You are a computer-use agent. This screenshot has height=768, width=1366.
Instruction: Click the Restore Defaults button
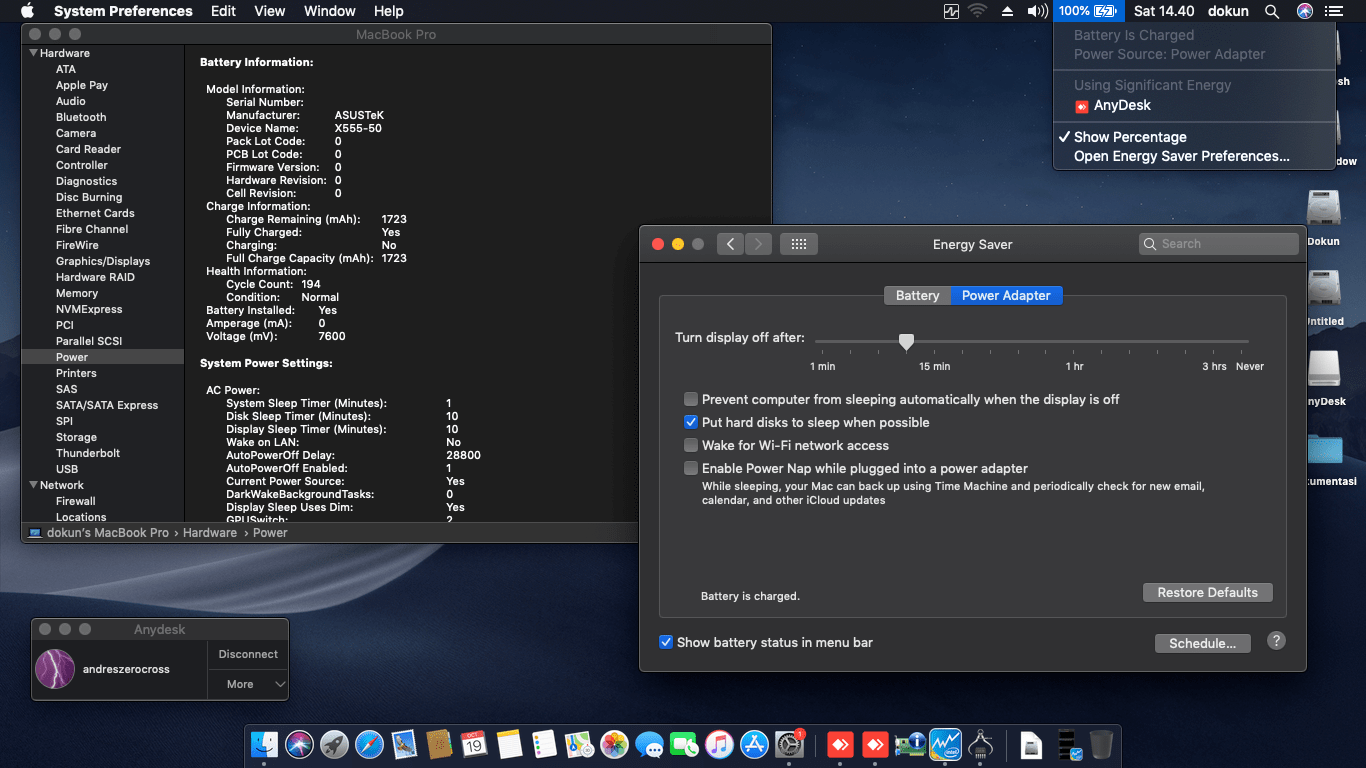point(1208,592)
